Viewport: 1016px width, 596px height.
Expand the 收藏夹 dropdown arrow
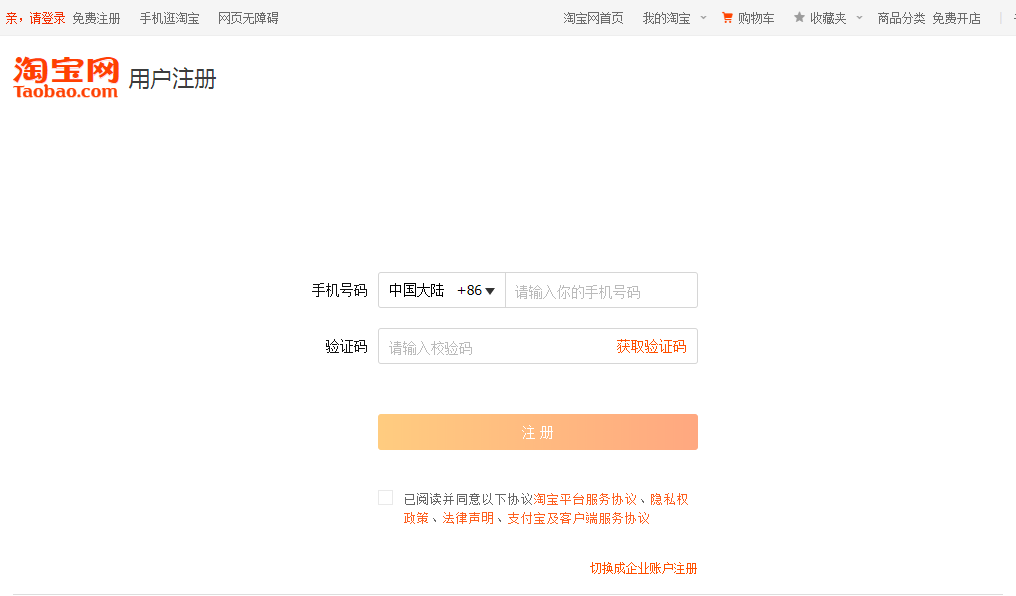(x=859, y=17)
